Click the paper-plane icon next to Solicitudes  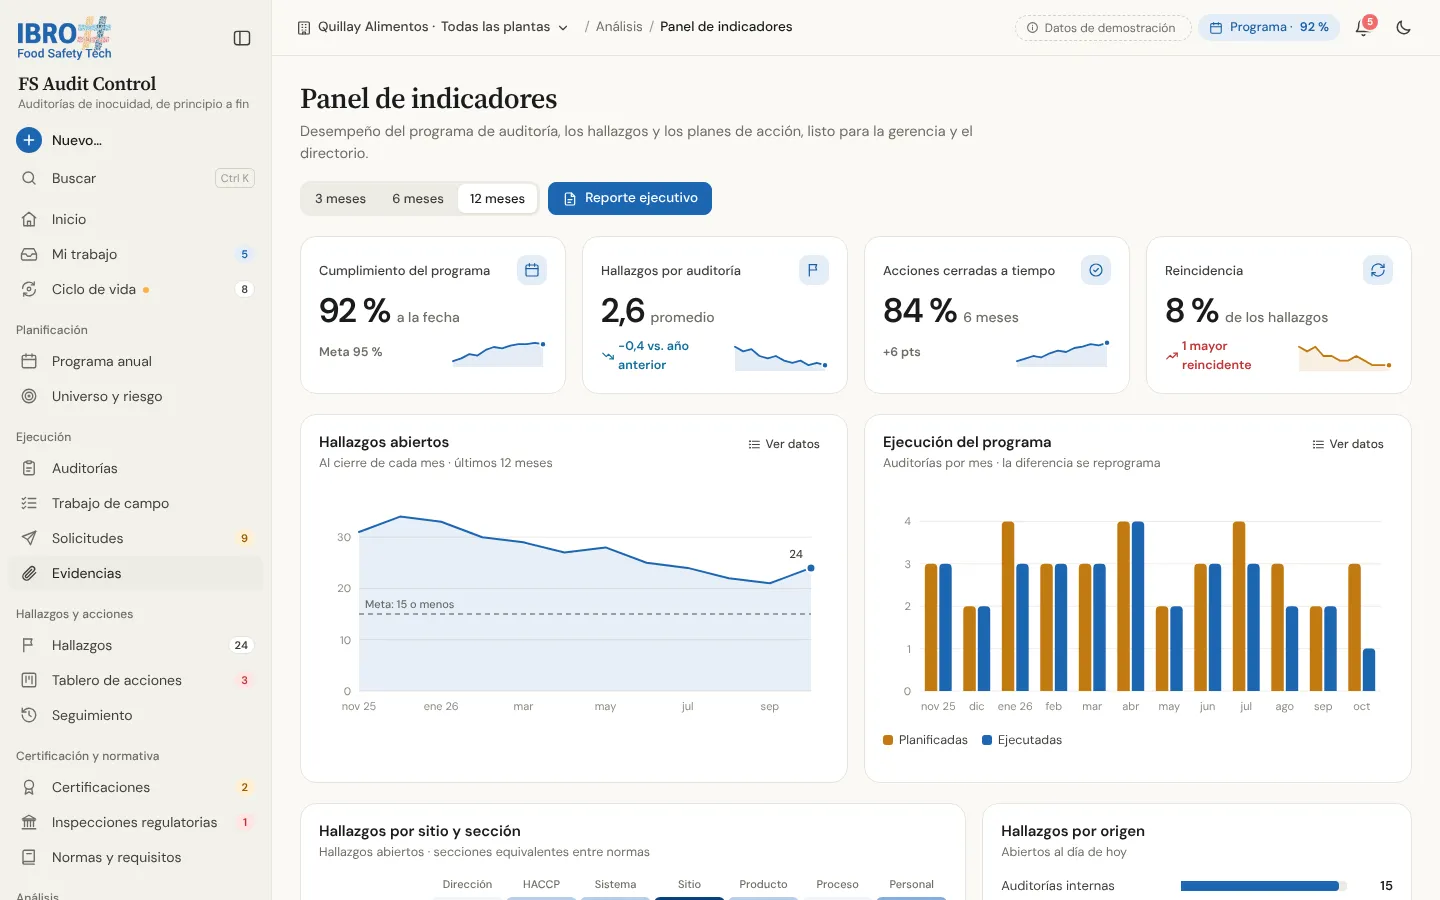(x=29, y=538)
